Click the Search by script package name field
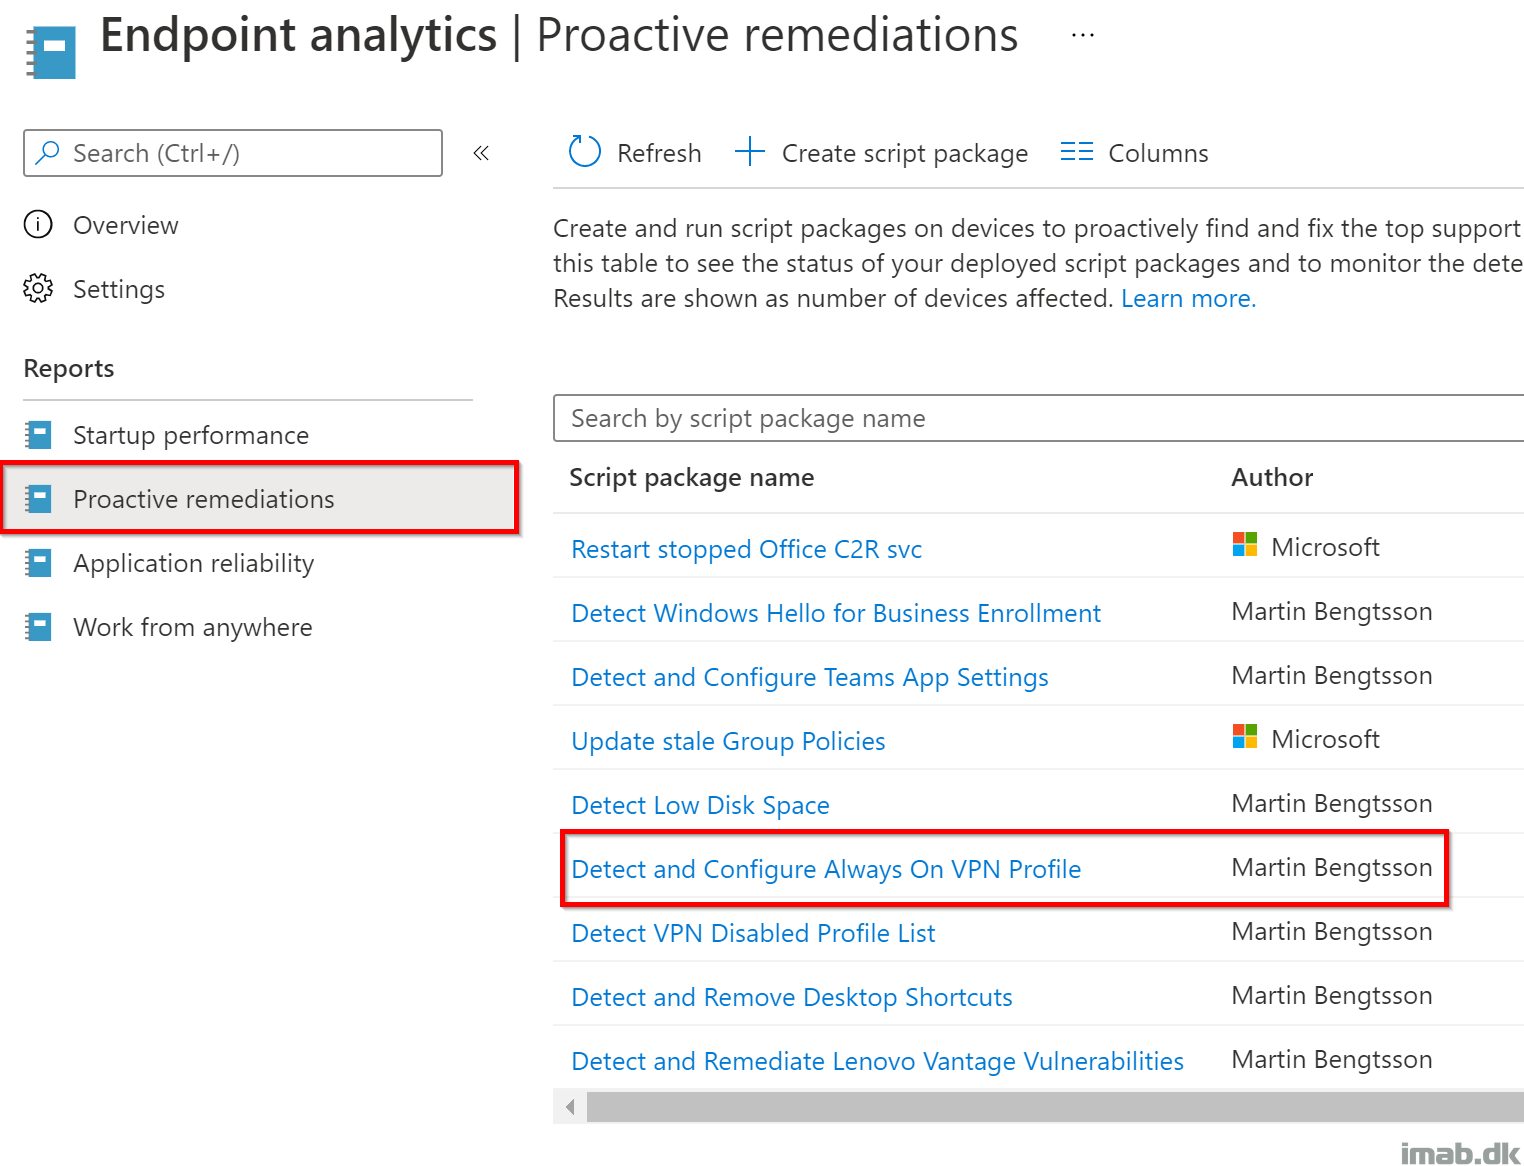Image resolution: width=1524 pixels, height=1166 pixels. point(1038,418)
